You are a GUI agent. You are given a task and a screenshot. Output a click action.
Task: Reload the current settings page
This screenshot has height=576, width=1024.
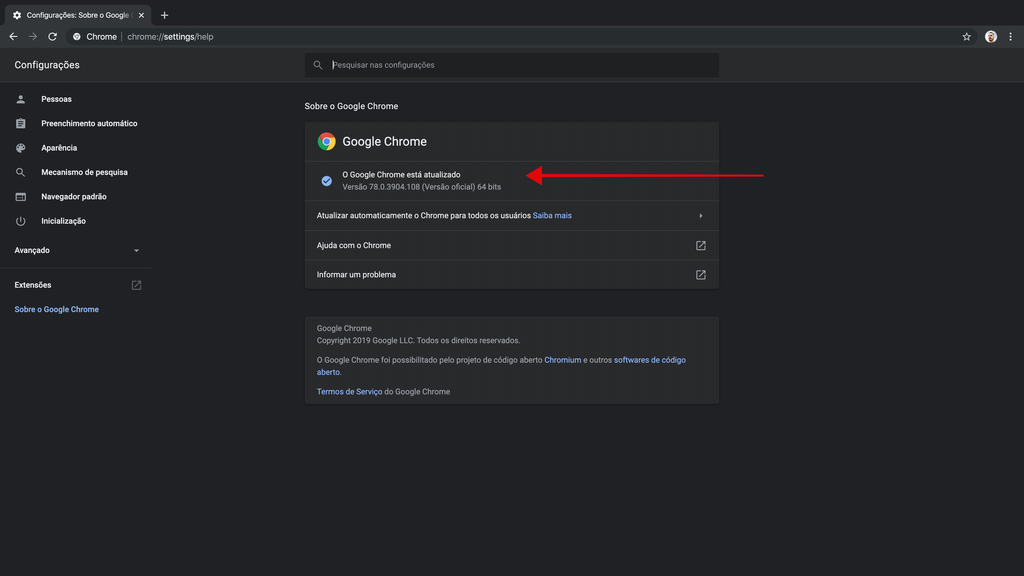[52, 37]
